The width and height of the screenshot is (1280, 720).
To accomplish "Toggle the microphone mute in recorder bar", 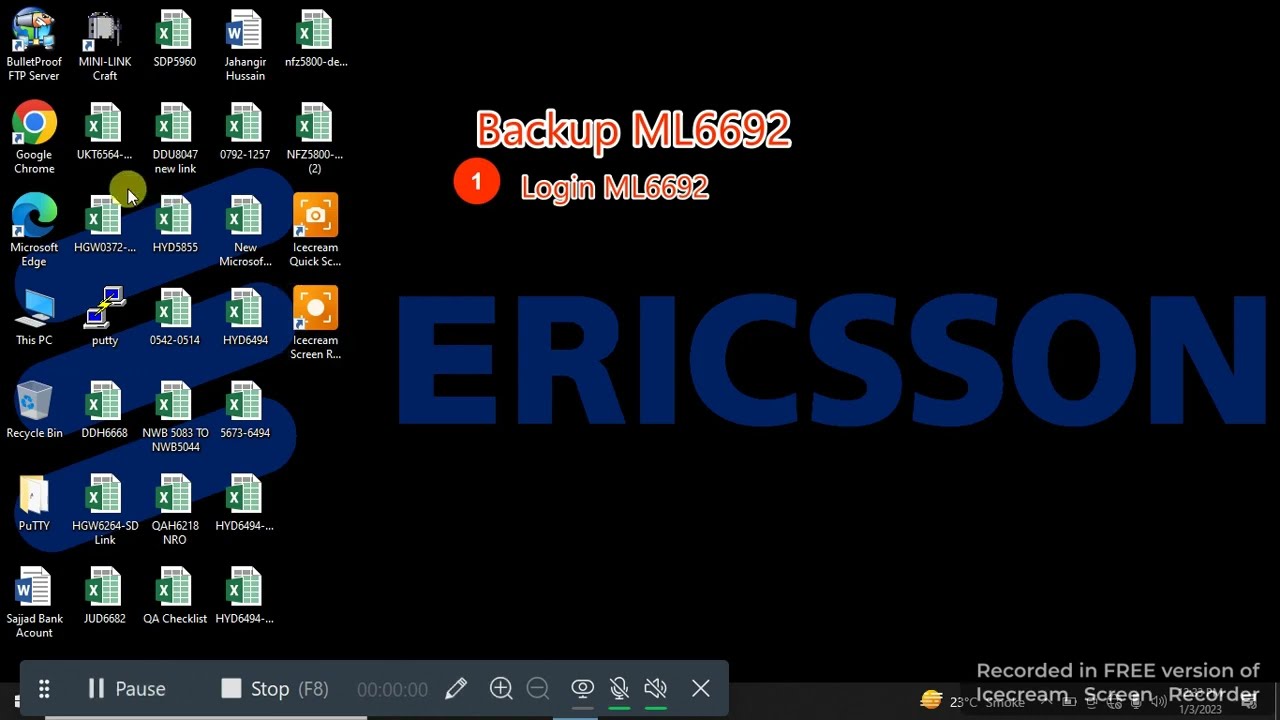I will 619,688.
